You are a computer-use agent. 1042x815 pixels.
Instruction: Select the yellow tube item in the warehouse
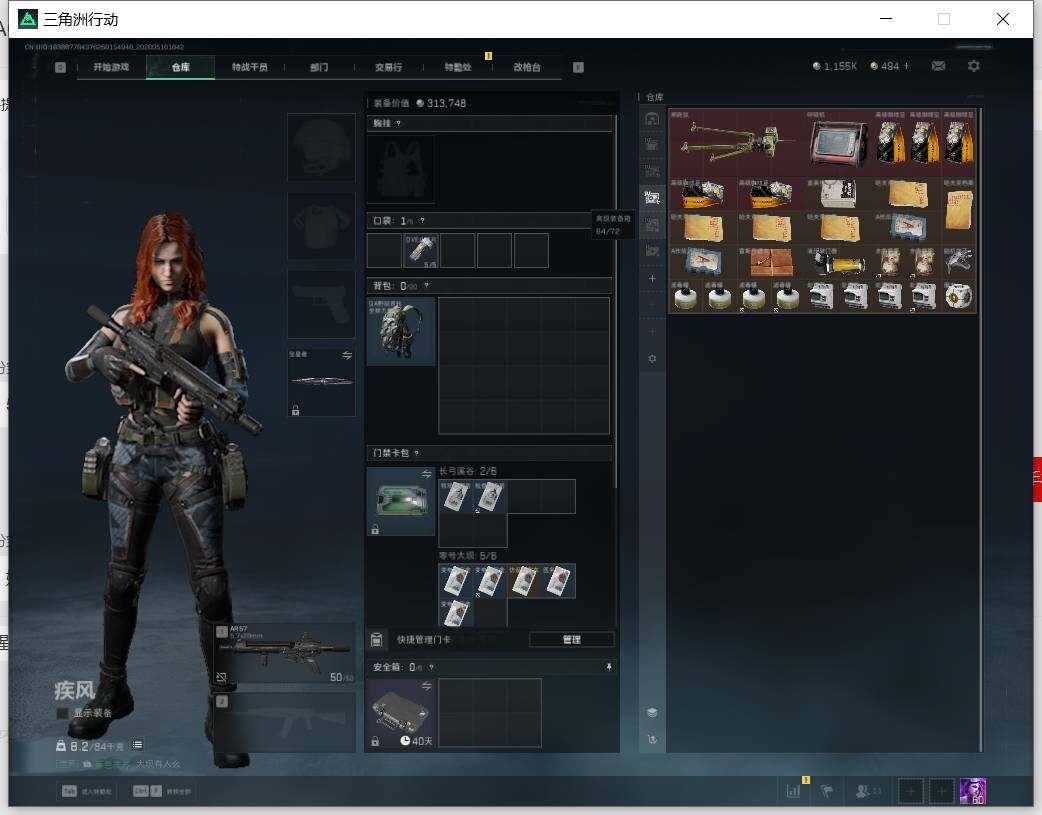click(839, 262)
